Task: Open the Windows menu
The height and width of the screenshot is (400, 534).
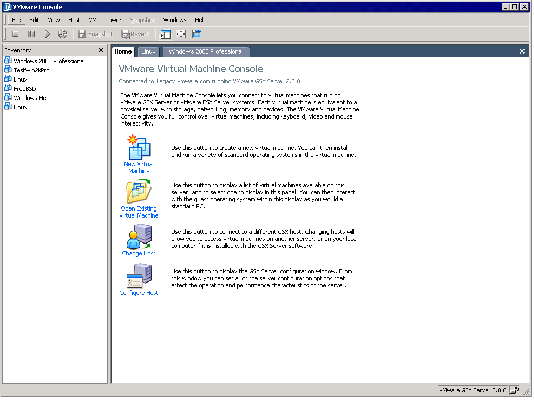Action: [174, 20]
